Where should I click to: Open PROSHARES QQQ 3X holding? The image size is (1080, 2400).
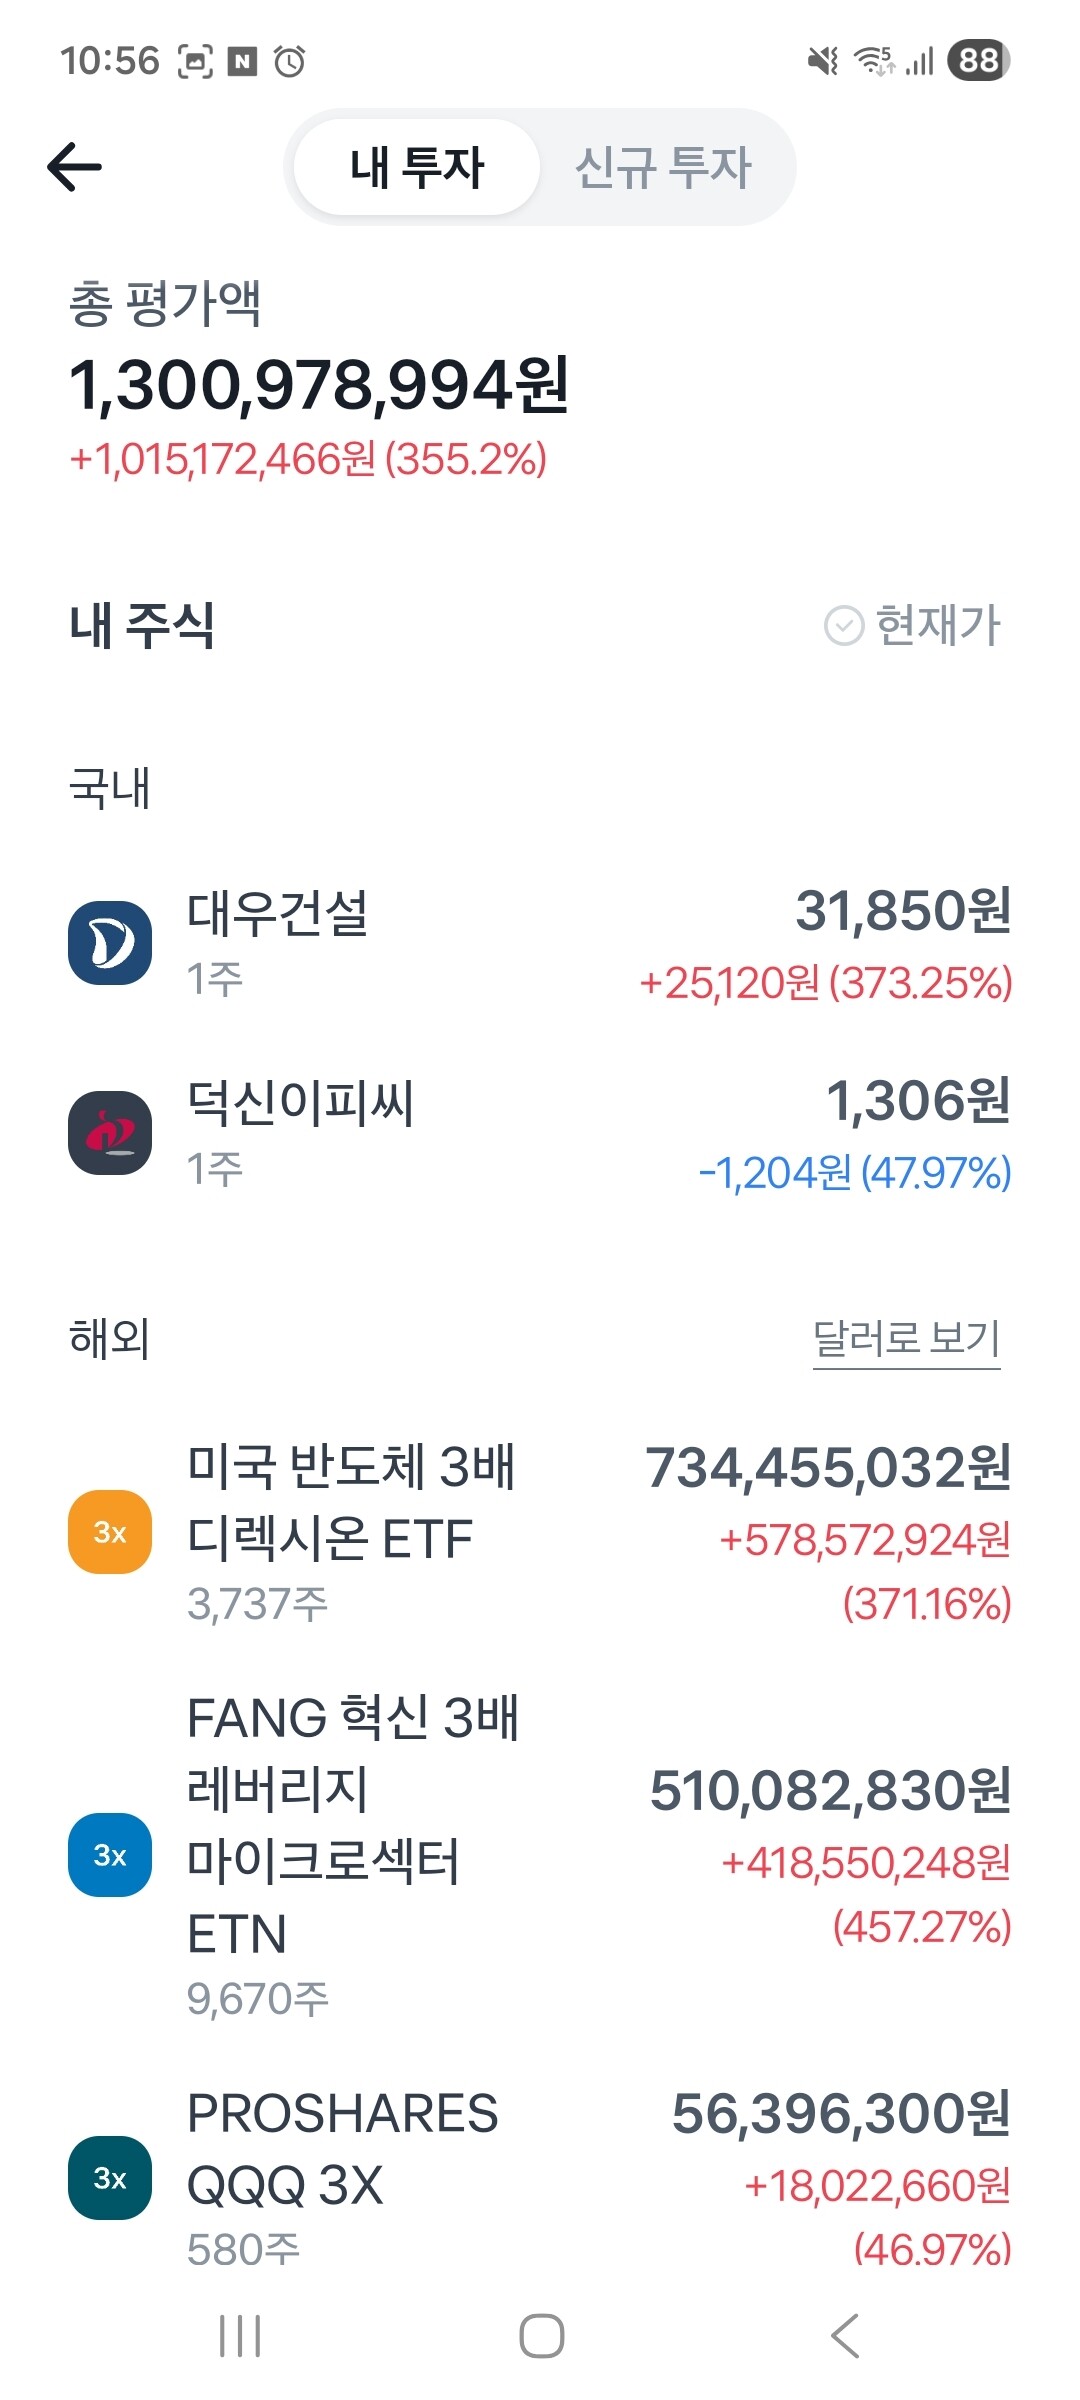pyautogui.click(x=540, y=2178)
